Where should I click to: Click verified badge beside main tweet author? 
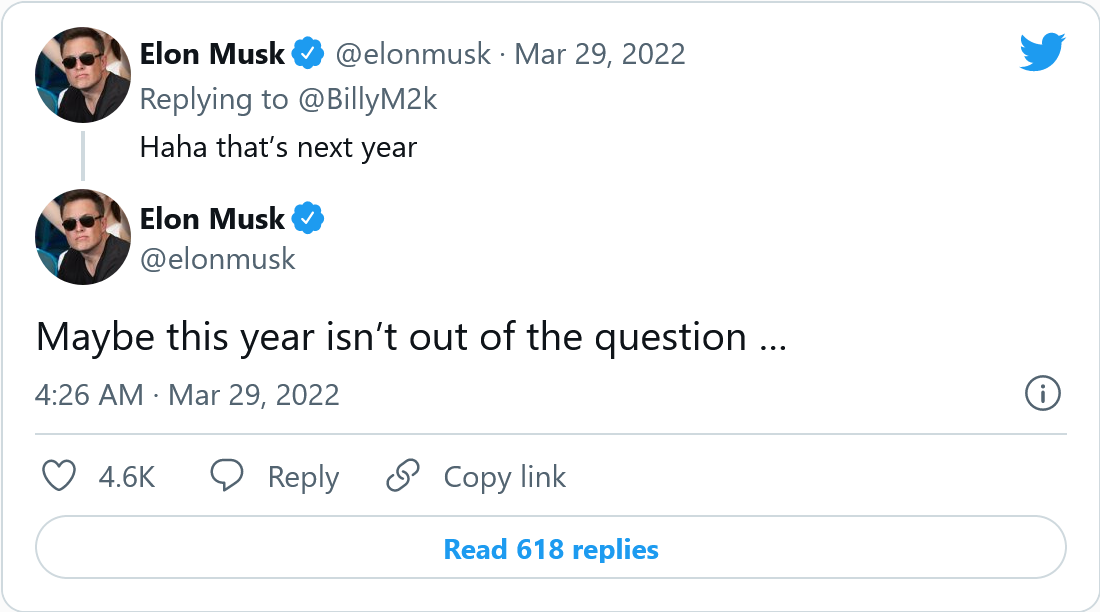[307, 219]
